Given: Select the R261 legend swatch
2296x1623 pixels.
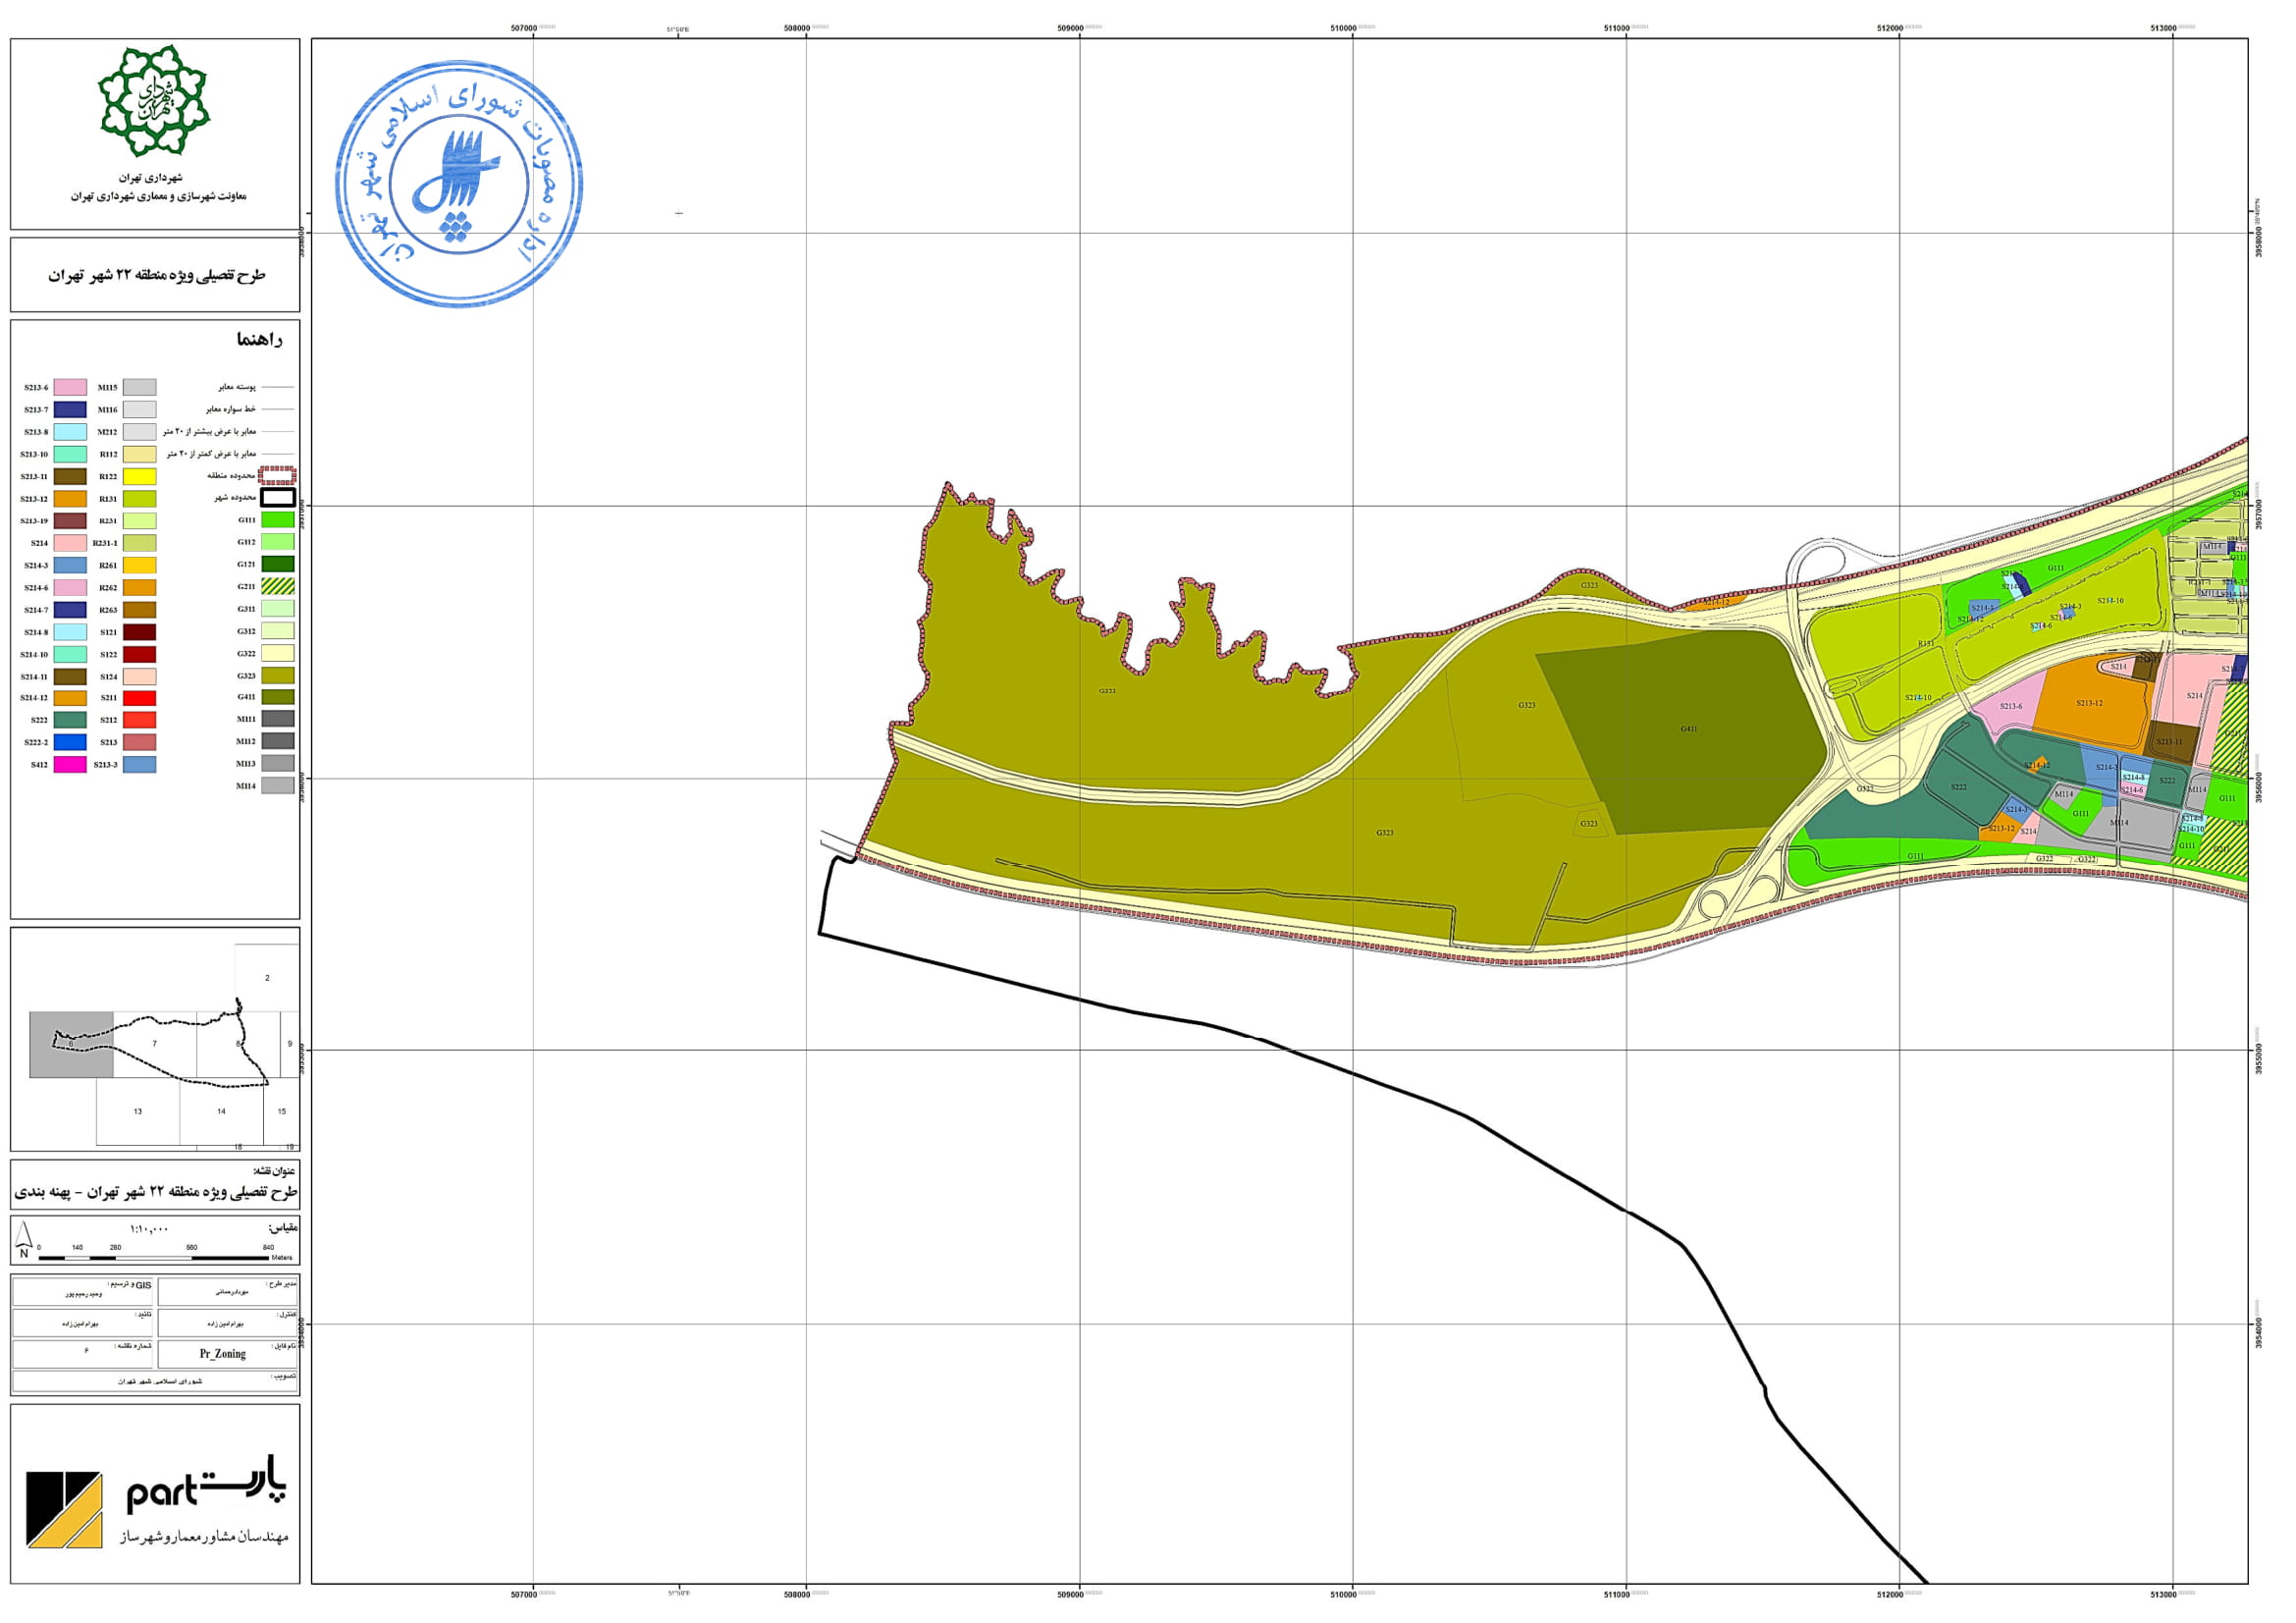Looking at the screenshot, I should click(139, 565).
